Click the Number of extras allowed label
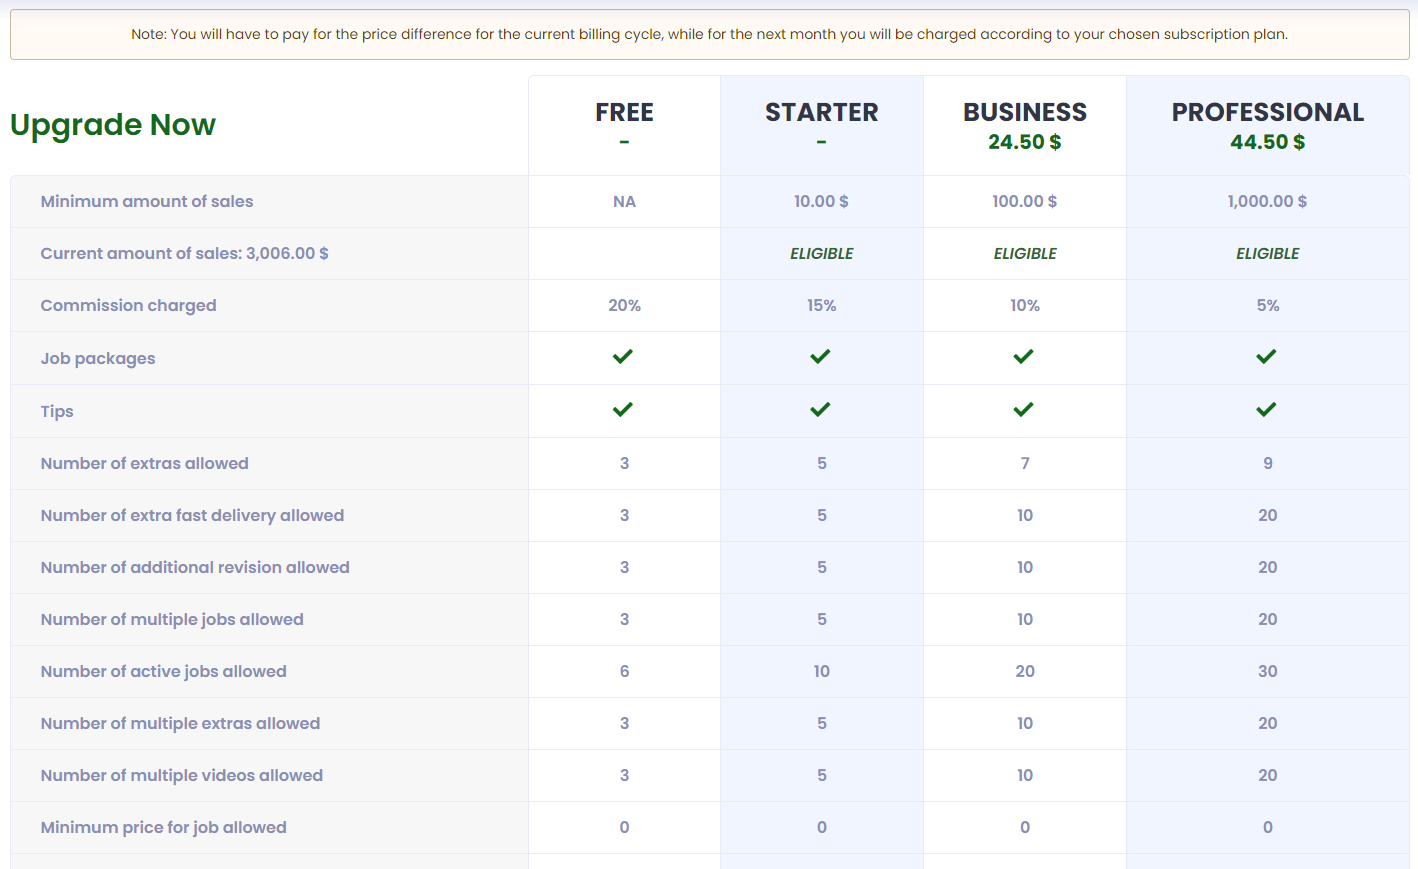The height and width of the screenshot is (869, 1418). [x=145, y=464]
